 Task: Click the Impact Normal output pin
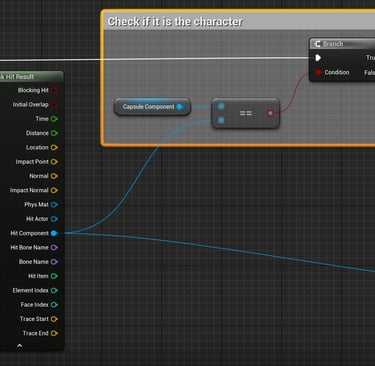(54, 190)
